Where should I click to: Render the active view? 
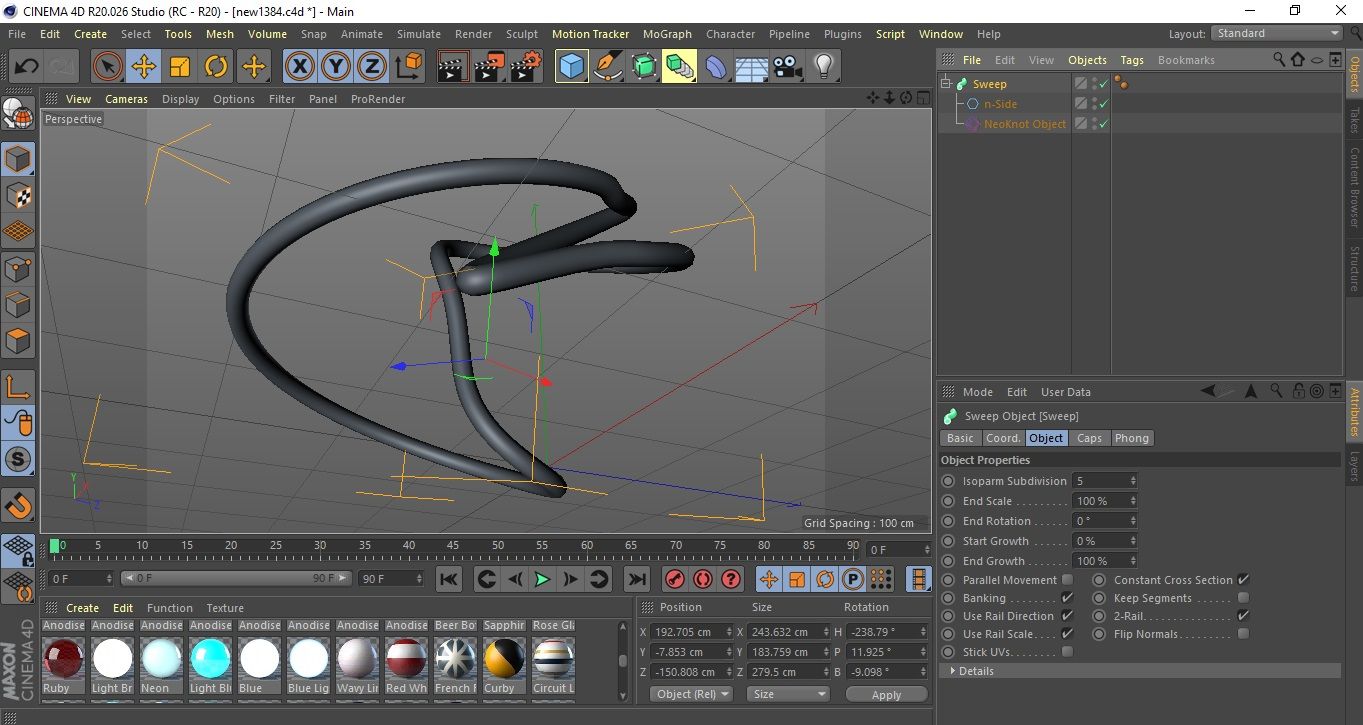(x=454, y=67)
